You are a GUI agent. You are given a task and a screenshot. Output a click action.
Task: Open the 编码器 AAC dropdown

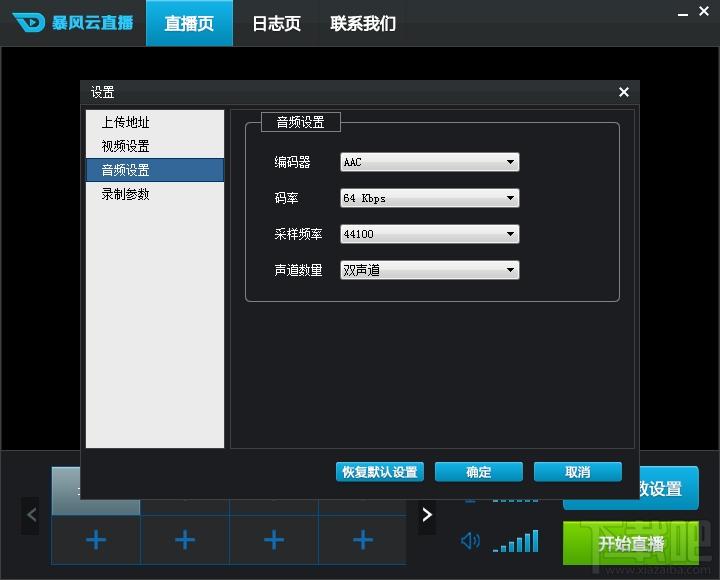click(430, 162)
